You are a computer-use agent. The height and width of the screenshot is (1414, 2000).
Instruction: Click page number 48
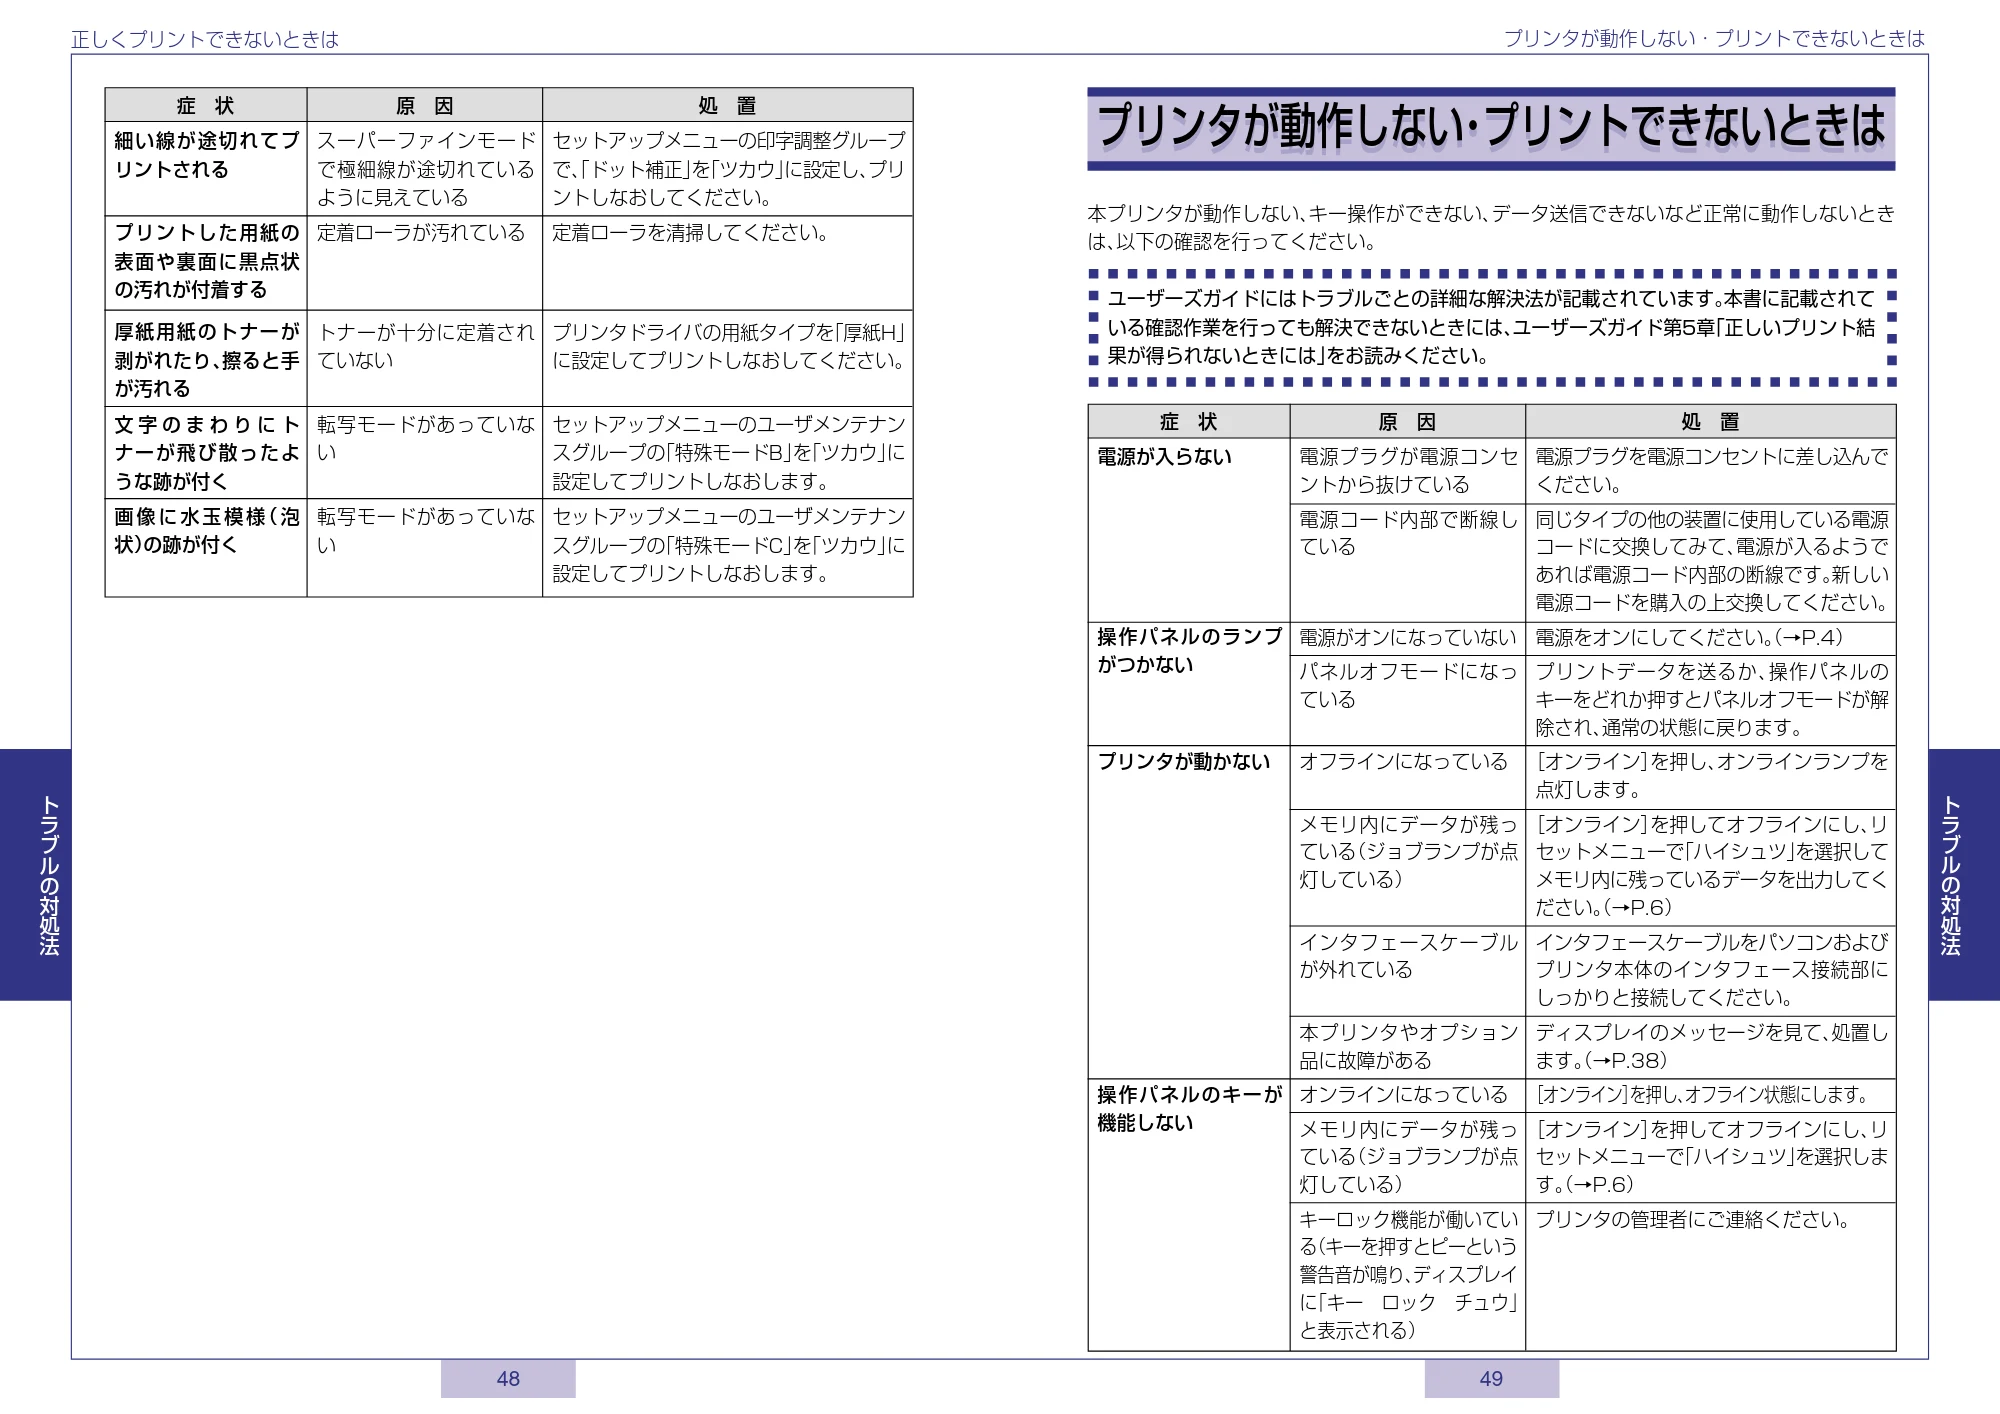508,1379
